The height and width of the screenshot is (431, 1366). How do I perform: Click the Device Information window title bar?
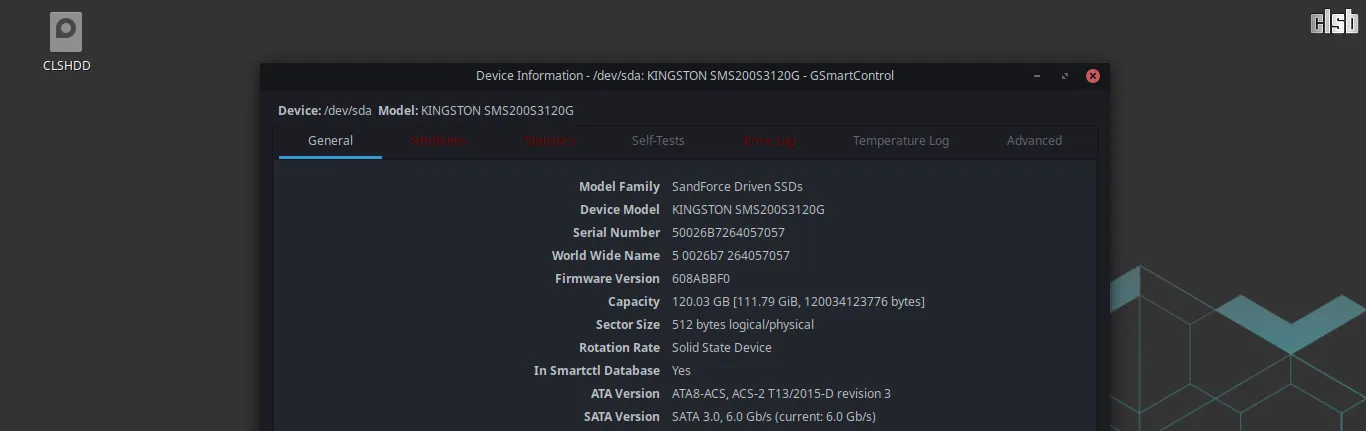point(685,76)
